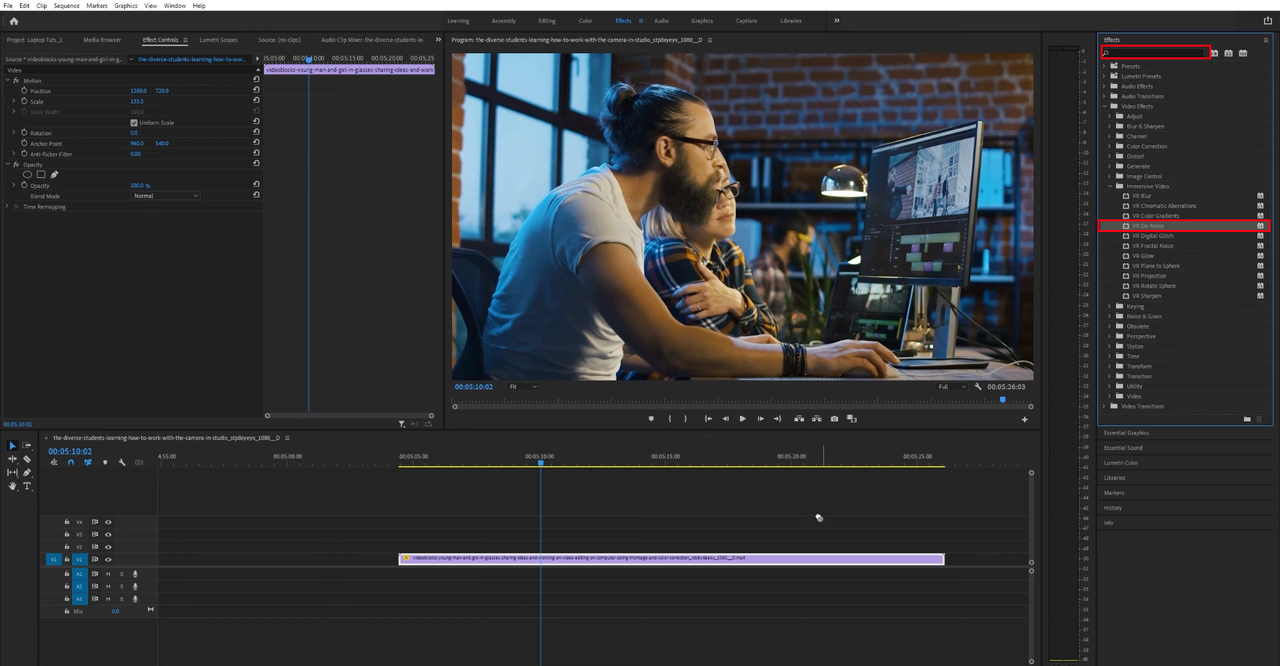The height and width of the screenshot is (666, 1280).
Task: Select rectangle mask tool under Opacity
Action: coord(41,174)
